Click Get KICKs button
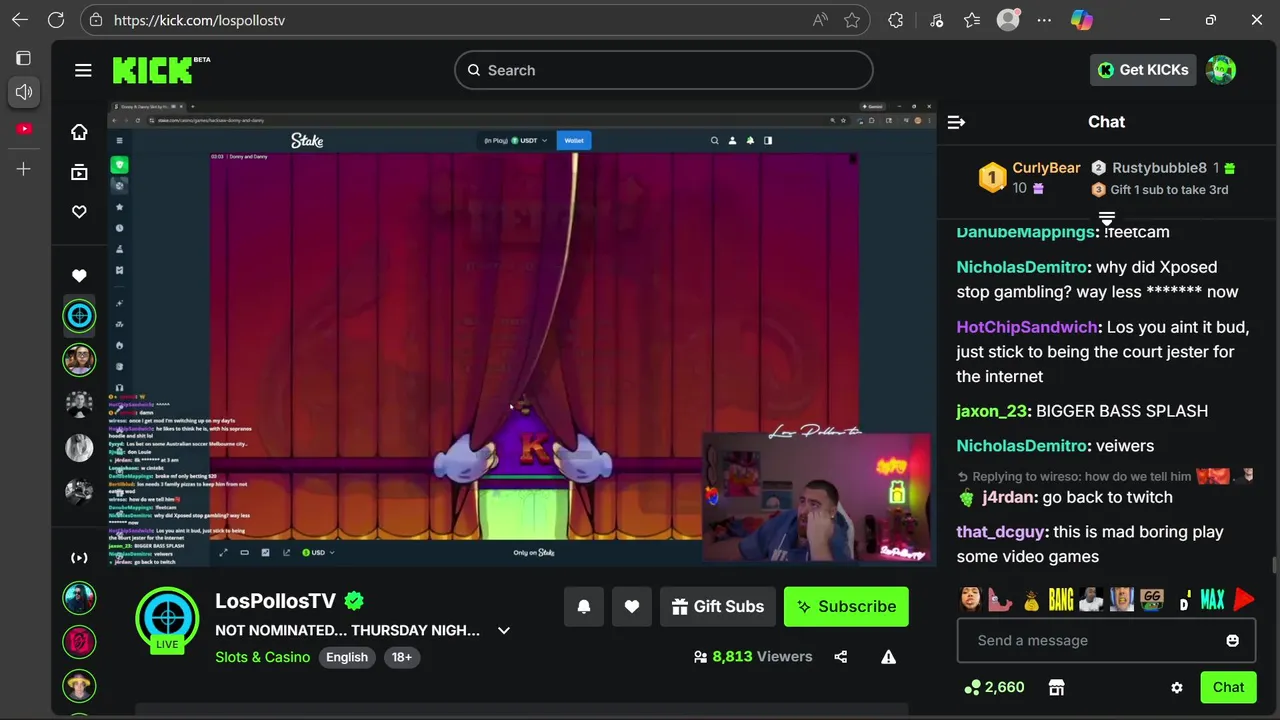 tap(1143, 70)
